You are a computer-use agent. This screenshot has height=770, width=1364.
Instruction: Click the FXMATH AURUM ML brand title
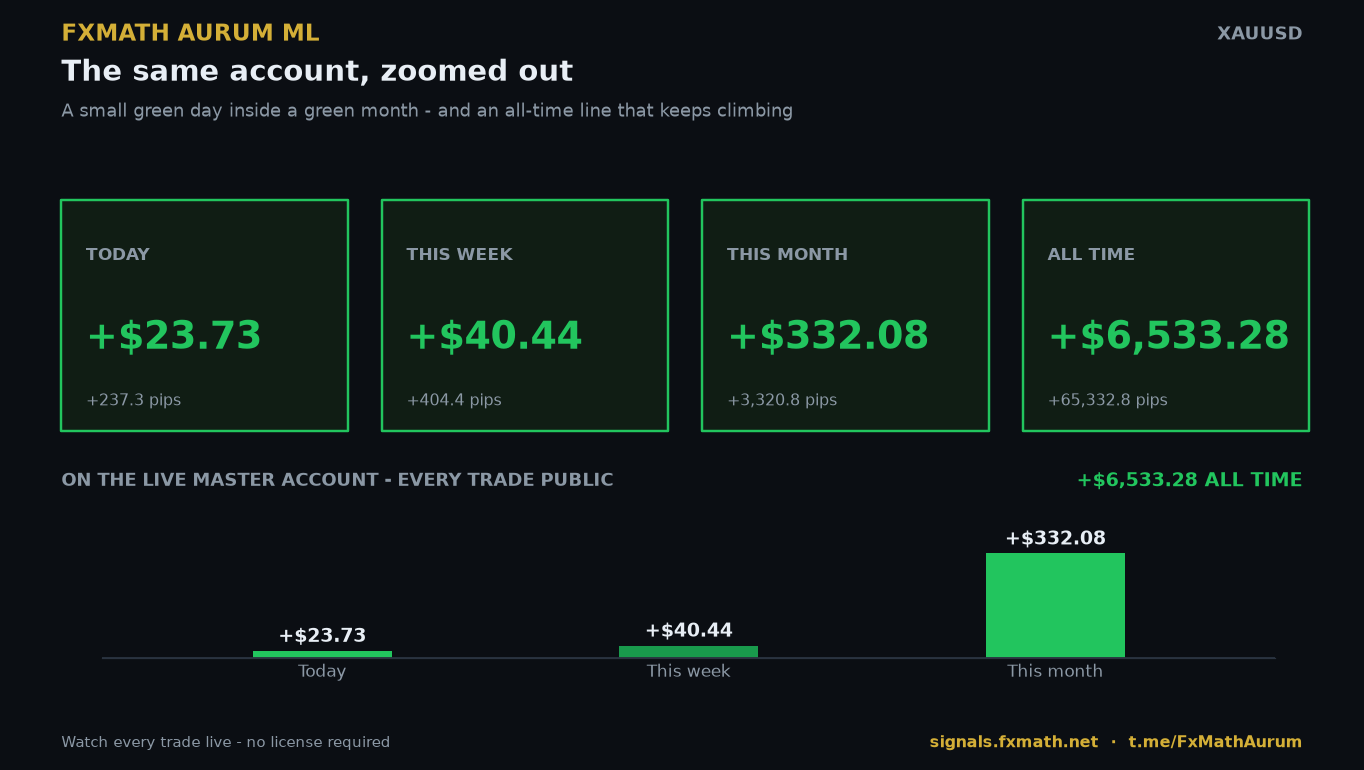point(190,34)
